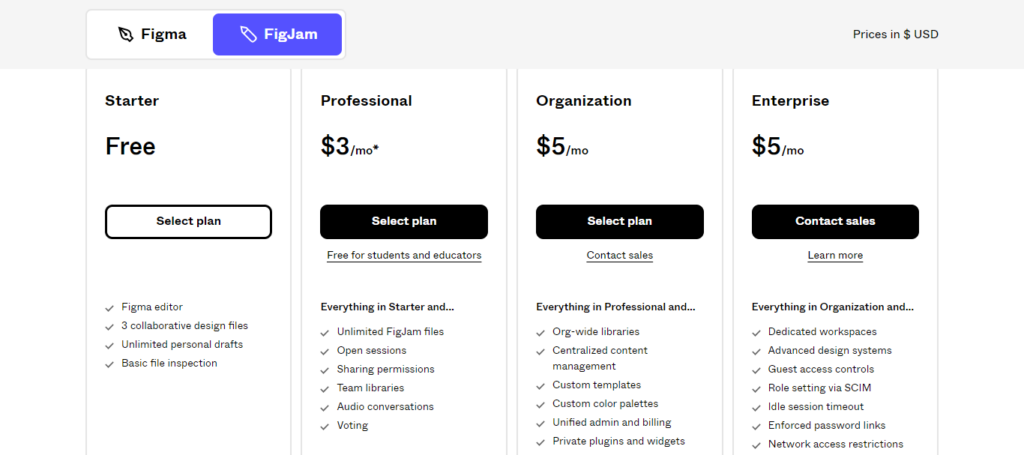1024x455 pixels.
Task: Switch to the Figma pricing tab
Action: tap(151, 35)
